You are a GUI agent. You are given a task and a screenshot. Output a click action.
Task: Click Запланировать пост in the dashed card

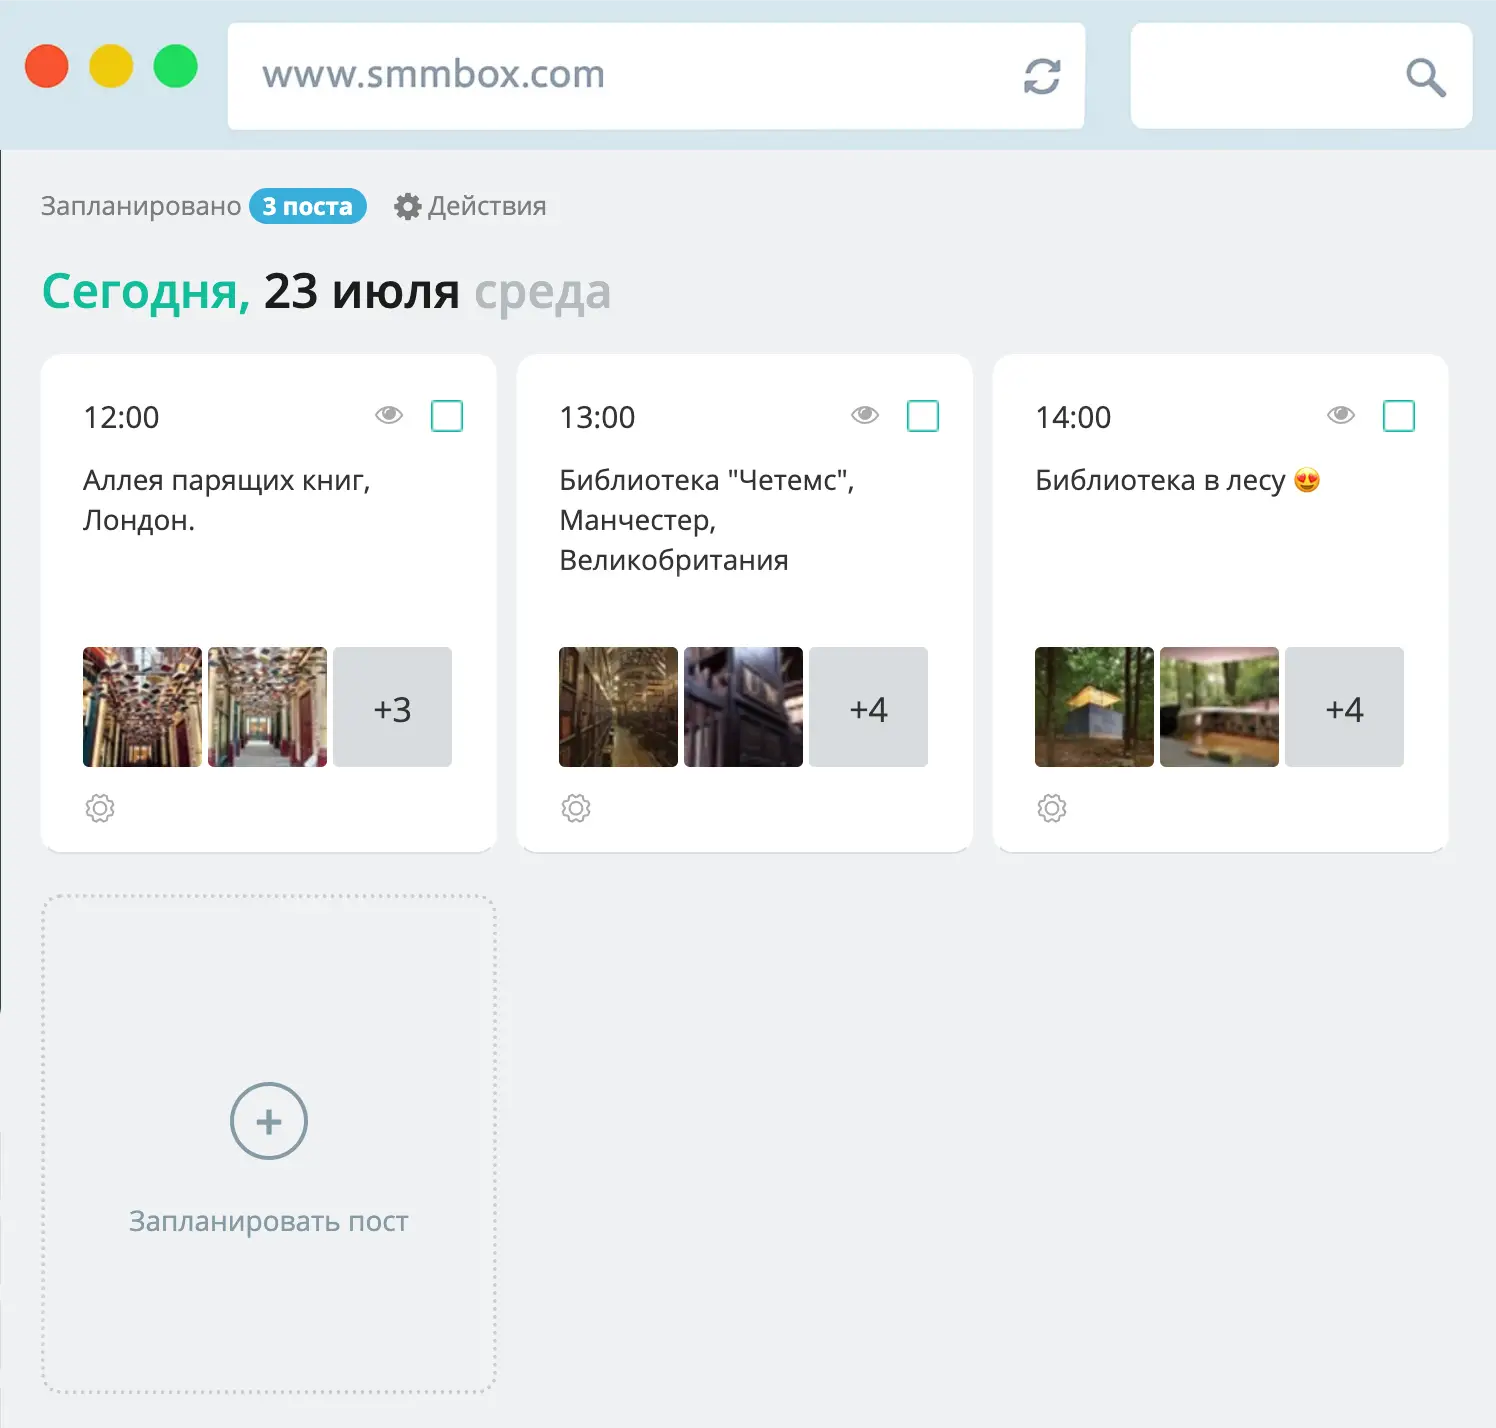coord(268,1220)
